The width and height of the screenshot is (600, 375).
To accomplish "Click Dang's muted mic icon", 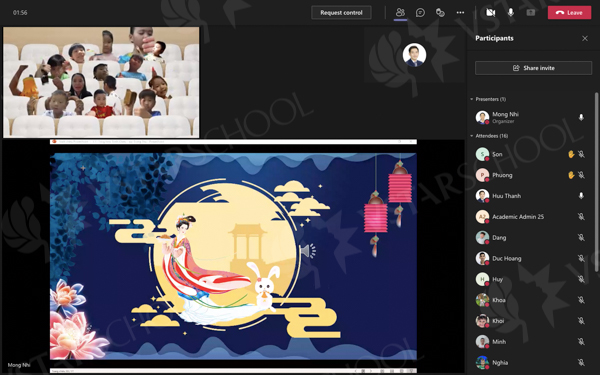I will point(581,238).
